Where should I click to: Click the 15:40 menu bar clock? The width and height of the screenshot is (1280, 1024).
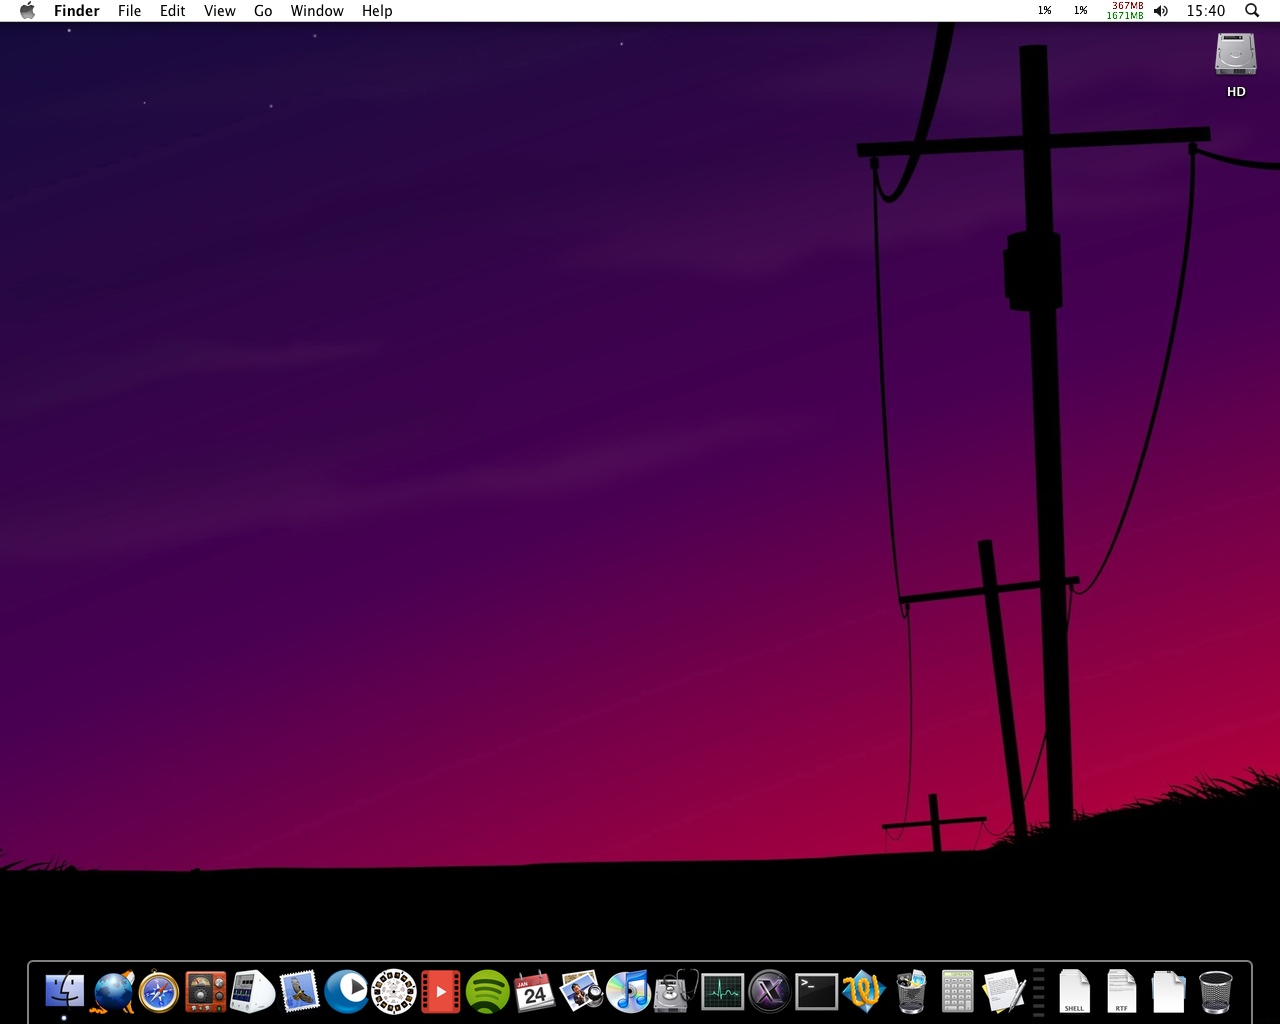(1206, 11)
